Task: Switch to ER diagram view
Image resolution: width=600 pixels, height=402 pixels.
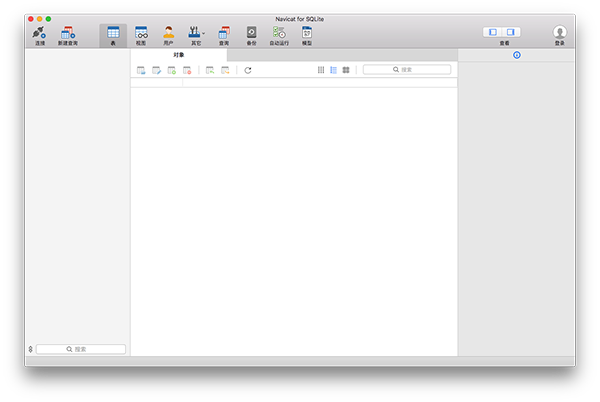Action: pos(346,70)
